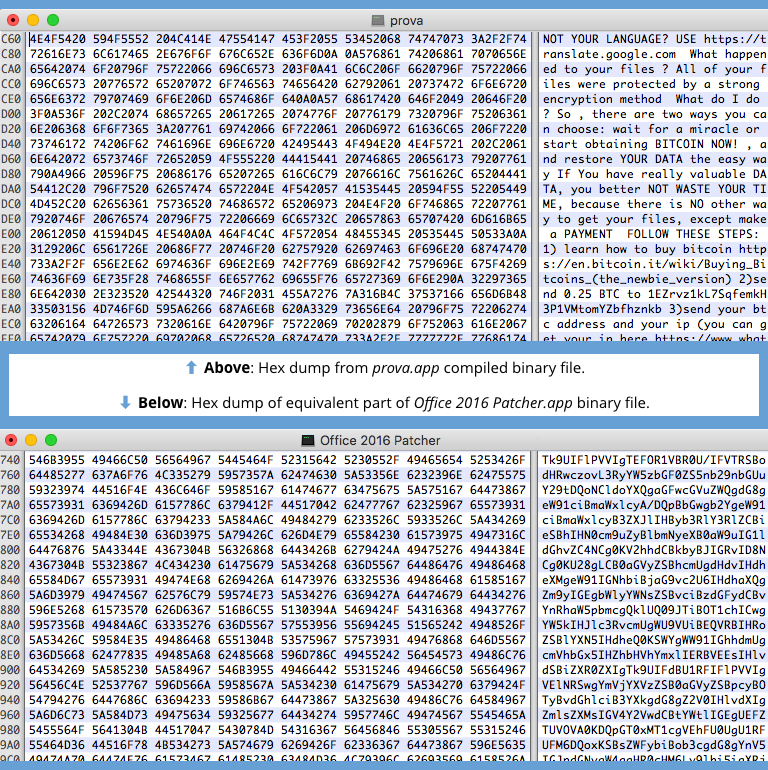Select ASCII line "TA, you better NOT WASTE YOUR TI"
Image resolution: width=768 pixels, height=770 pixels.
pyautogui.click(x=654, y=189)
